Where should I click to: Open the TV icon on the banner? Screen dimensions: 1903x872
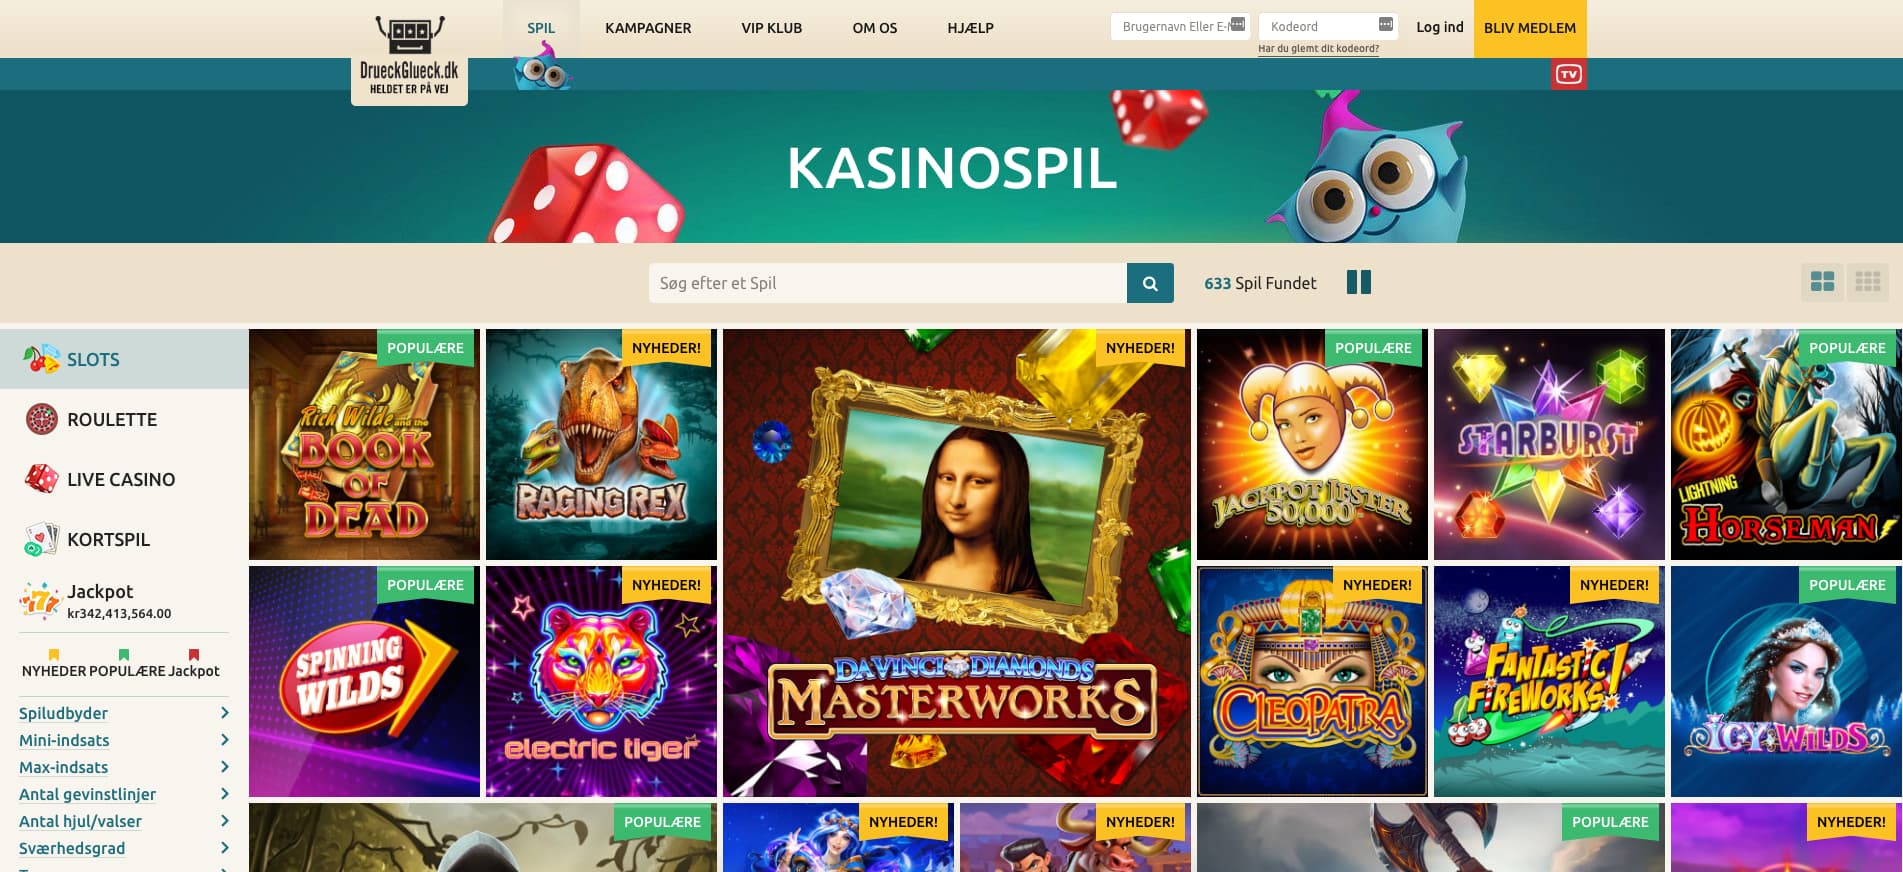1568,74
